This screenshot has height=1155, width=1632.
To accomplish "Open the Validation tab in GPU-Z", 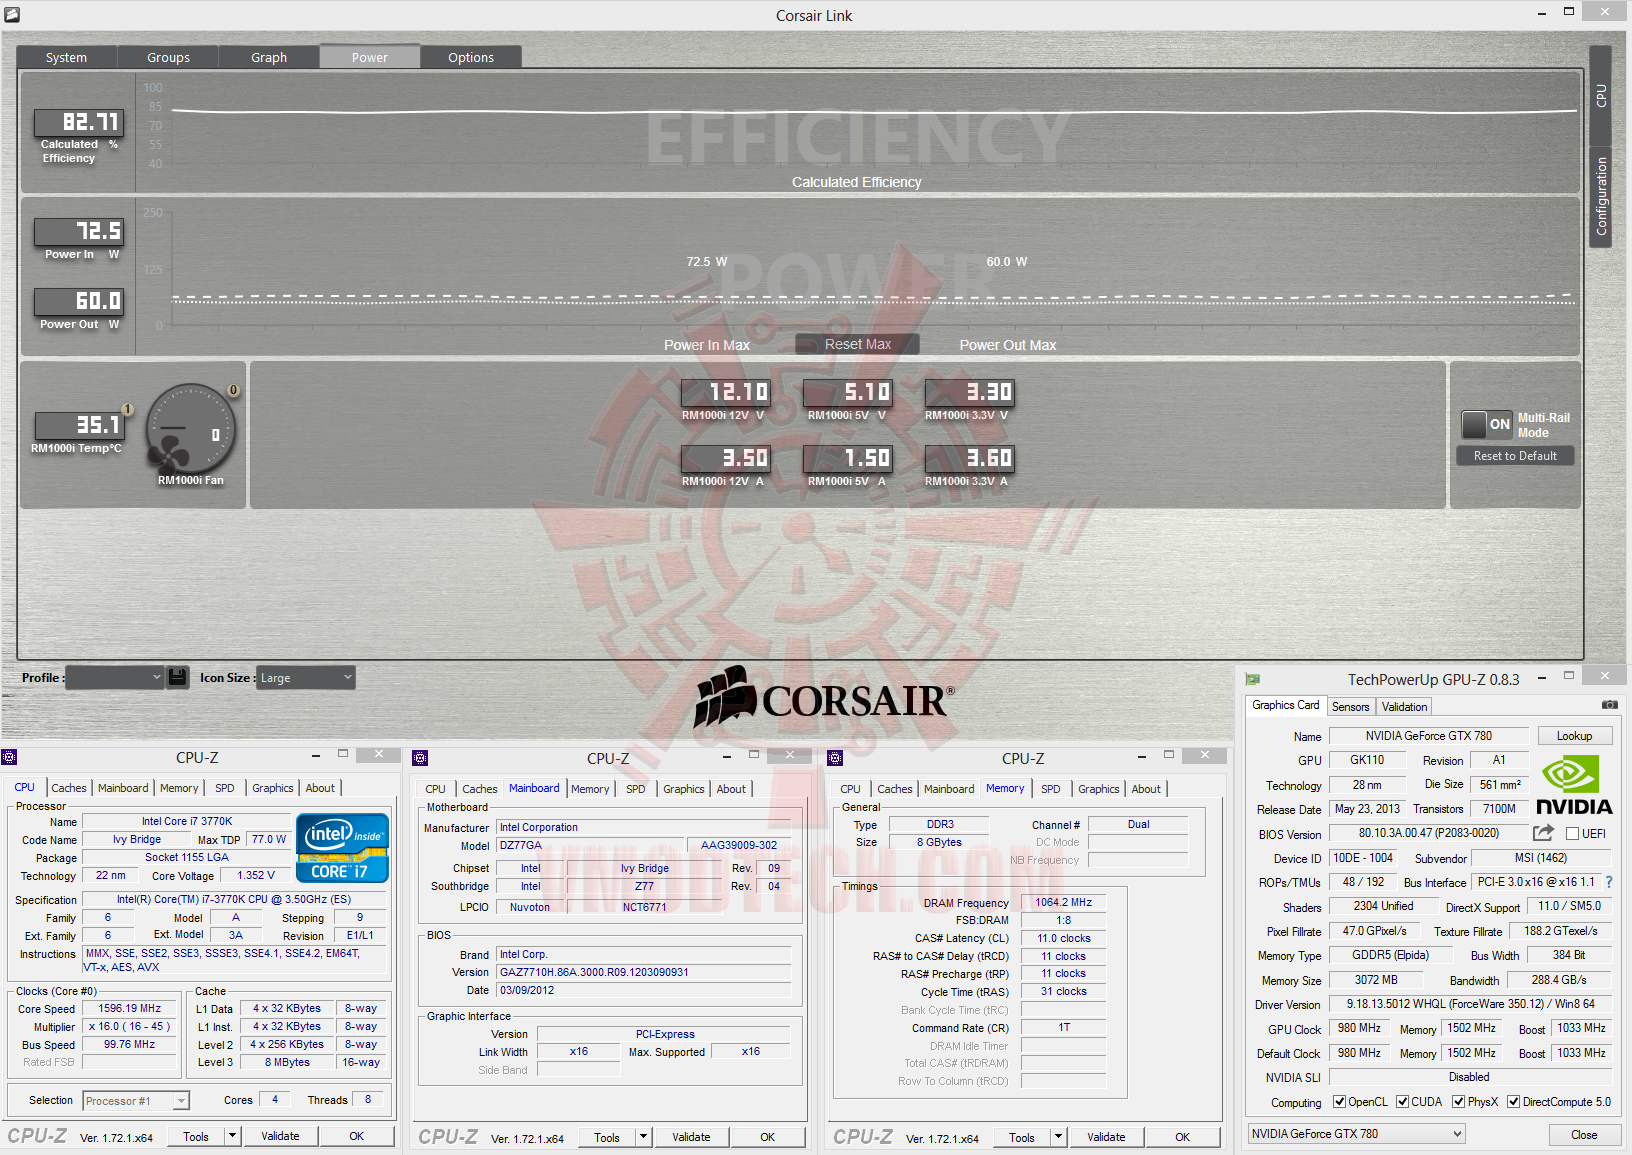I will pos(1404,706).
